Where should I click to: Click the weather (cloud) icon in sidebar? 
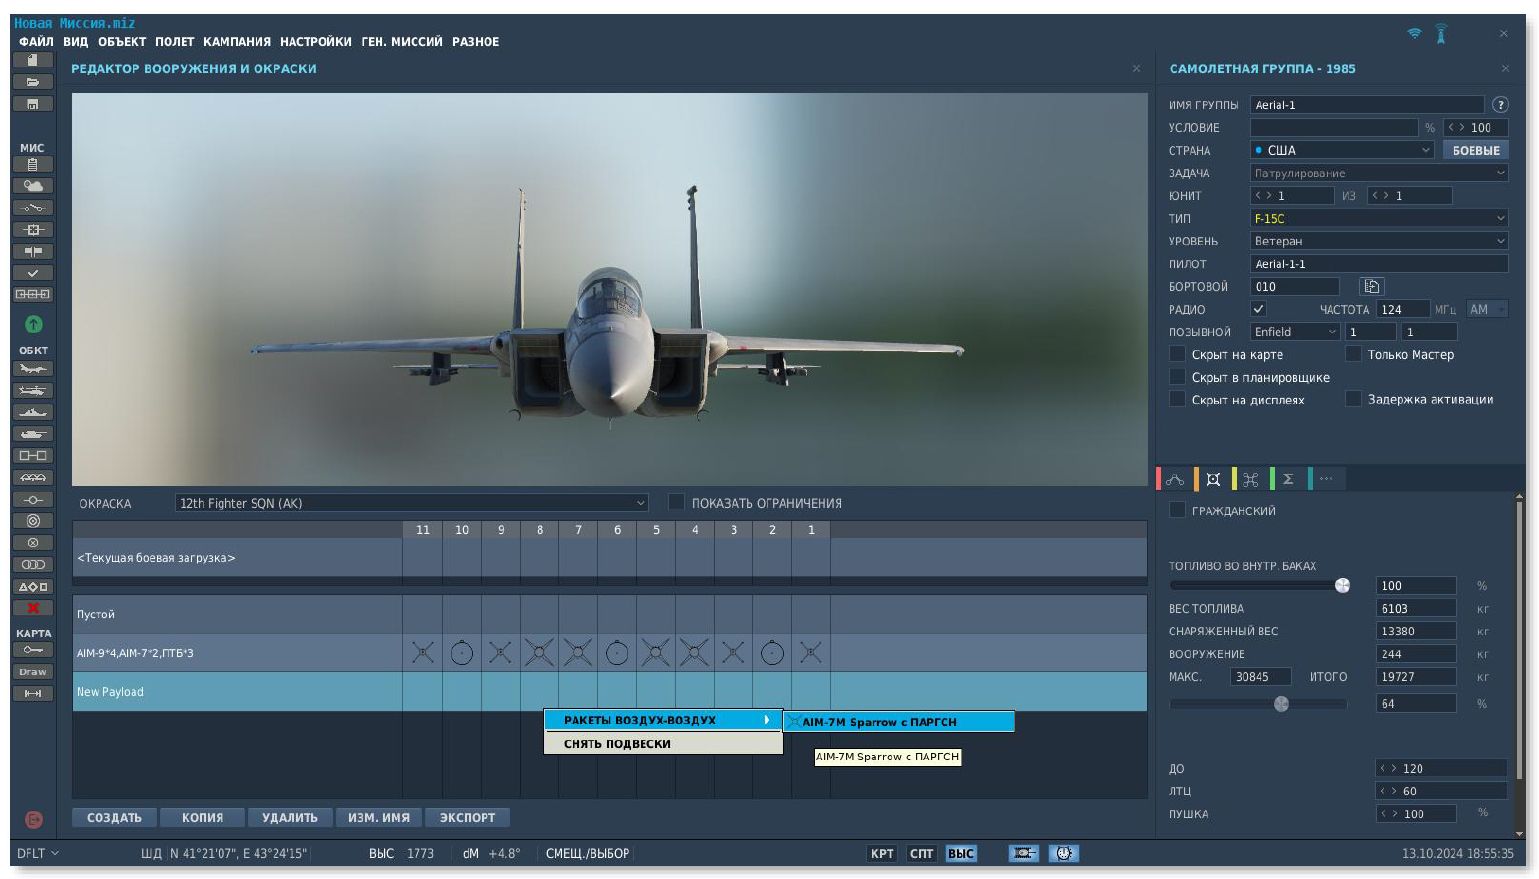pos(33,186)
